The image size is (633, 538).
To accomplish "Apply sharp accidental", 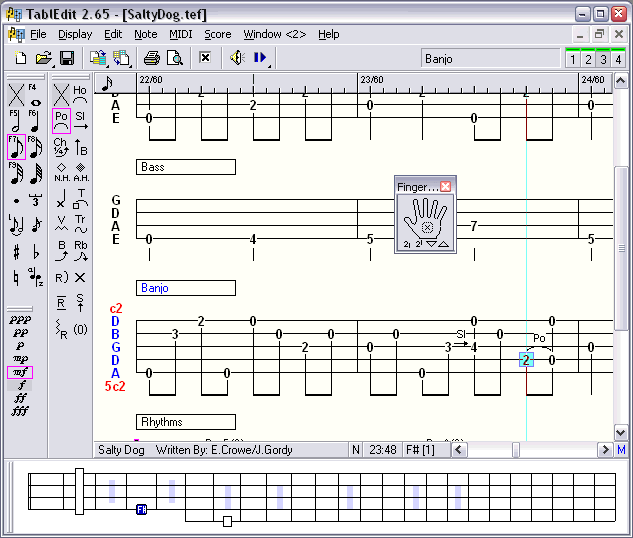I will coord(17,252).
